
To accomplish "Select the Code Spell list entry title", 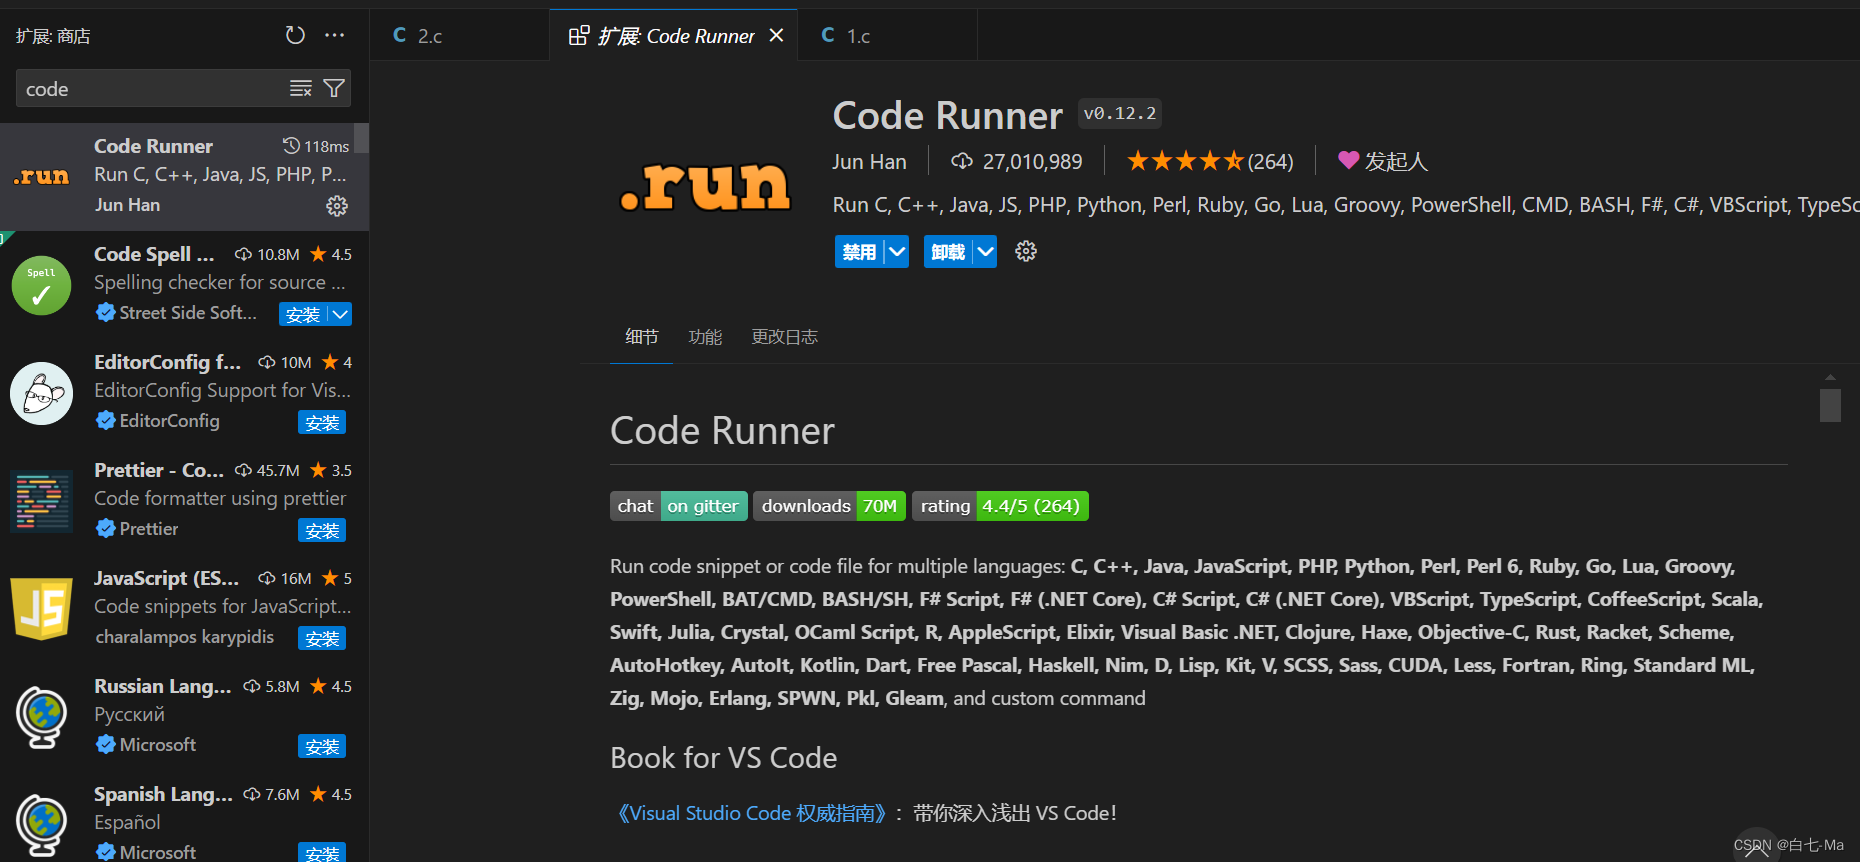I will pyautogui.click(x=154, y=254).
